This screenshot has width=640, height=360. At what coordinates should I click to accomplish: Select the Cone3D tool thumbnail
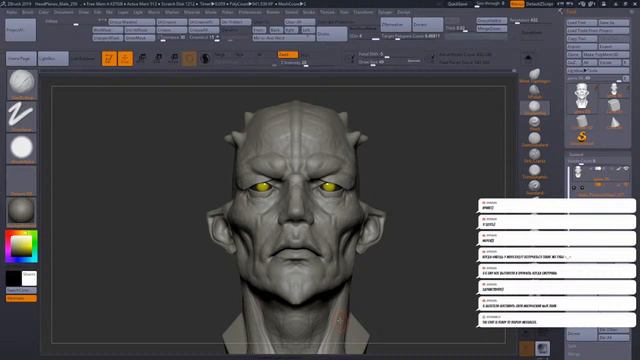click(614, 122)
